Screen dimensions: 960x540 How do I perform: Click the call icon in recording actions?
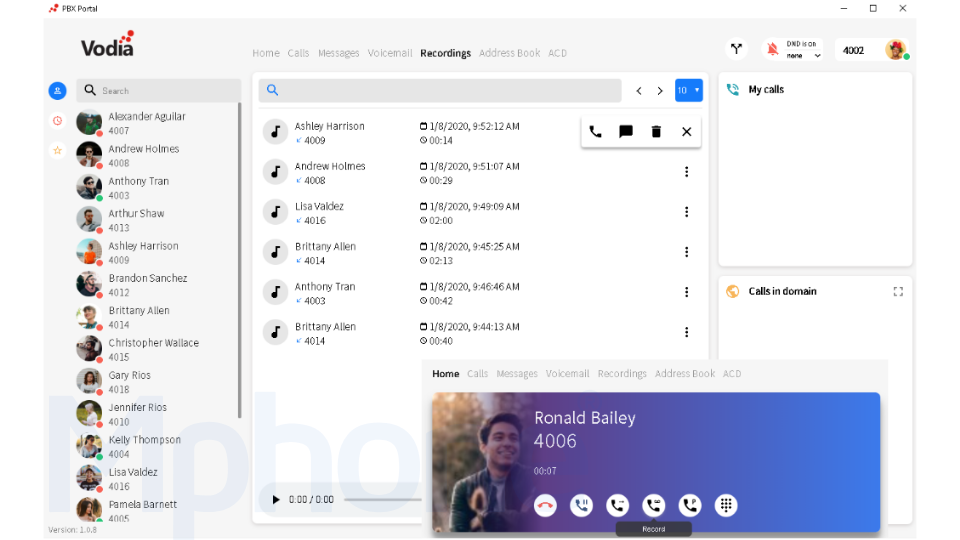coord(595,132)
